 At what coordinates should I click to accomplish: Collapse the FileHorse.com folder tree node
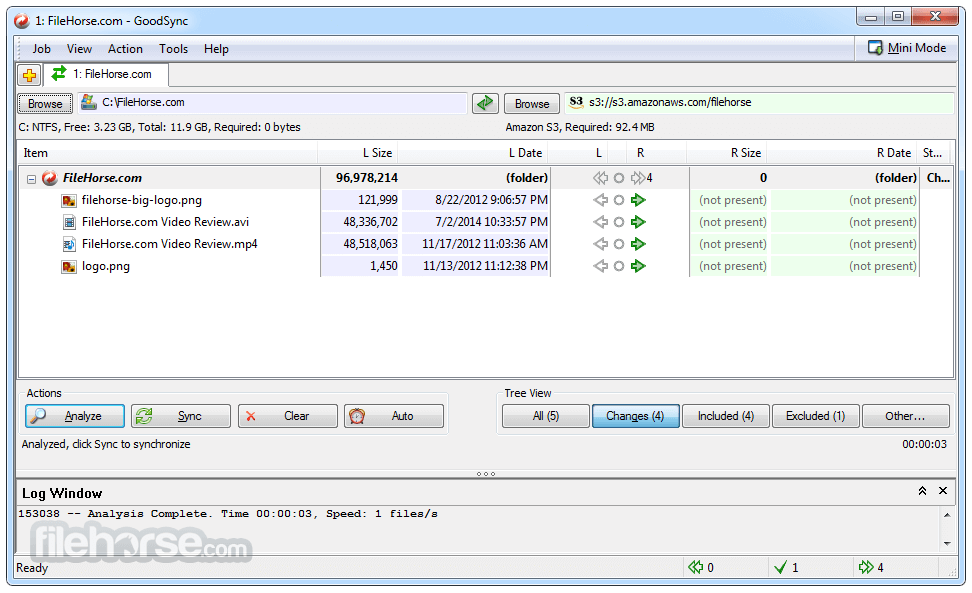coord(31,178)
